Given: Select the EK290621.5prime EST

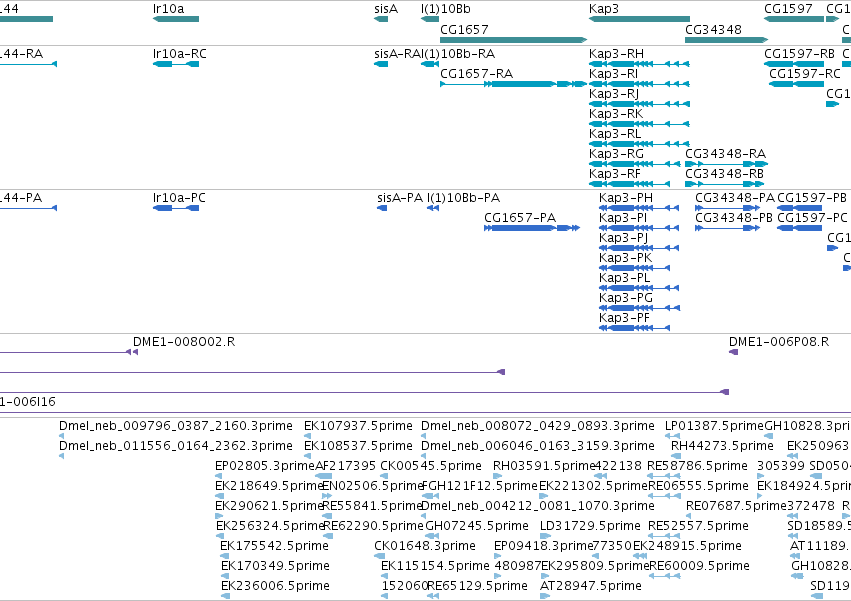Looking at the screenshot, I should pos(219,516).
